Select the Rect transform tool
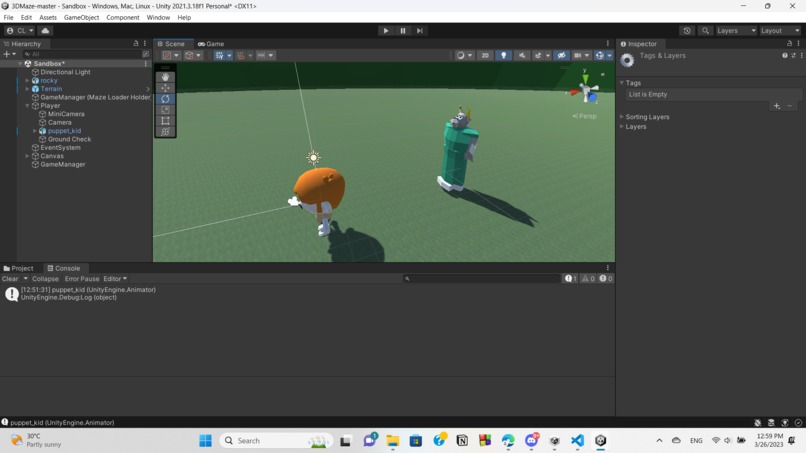The height and width of the screenshot is (453, 806). click(165, 121)
